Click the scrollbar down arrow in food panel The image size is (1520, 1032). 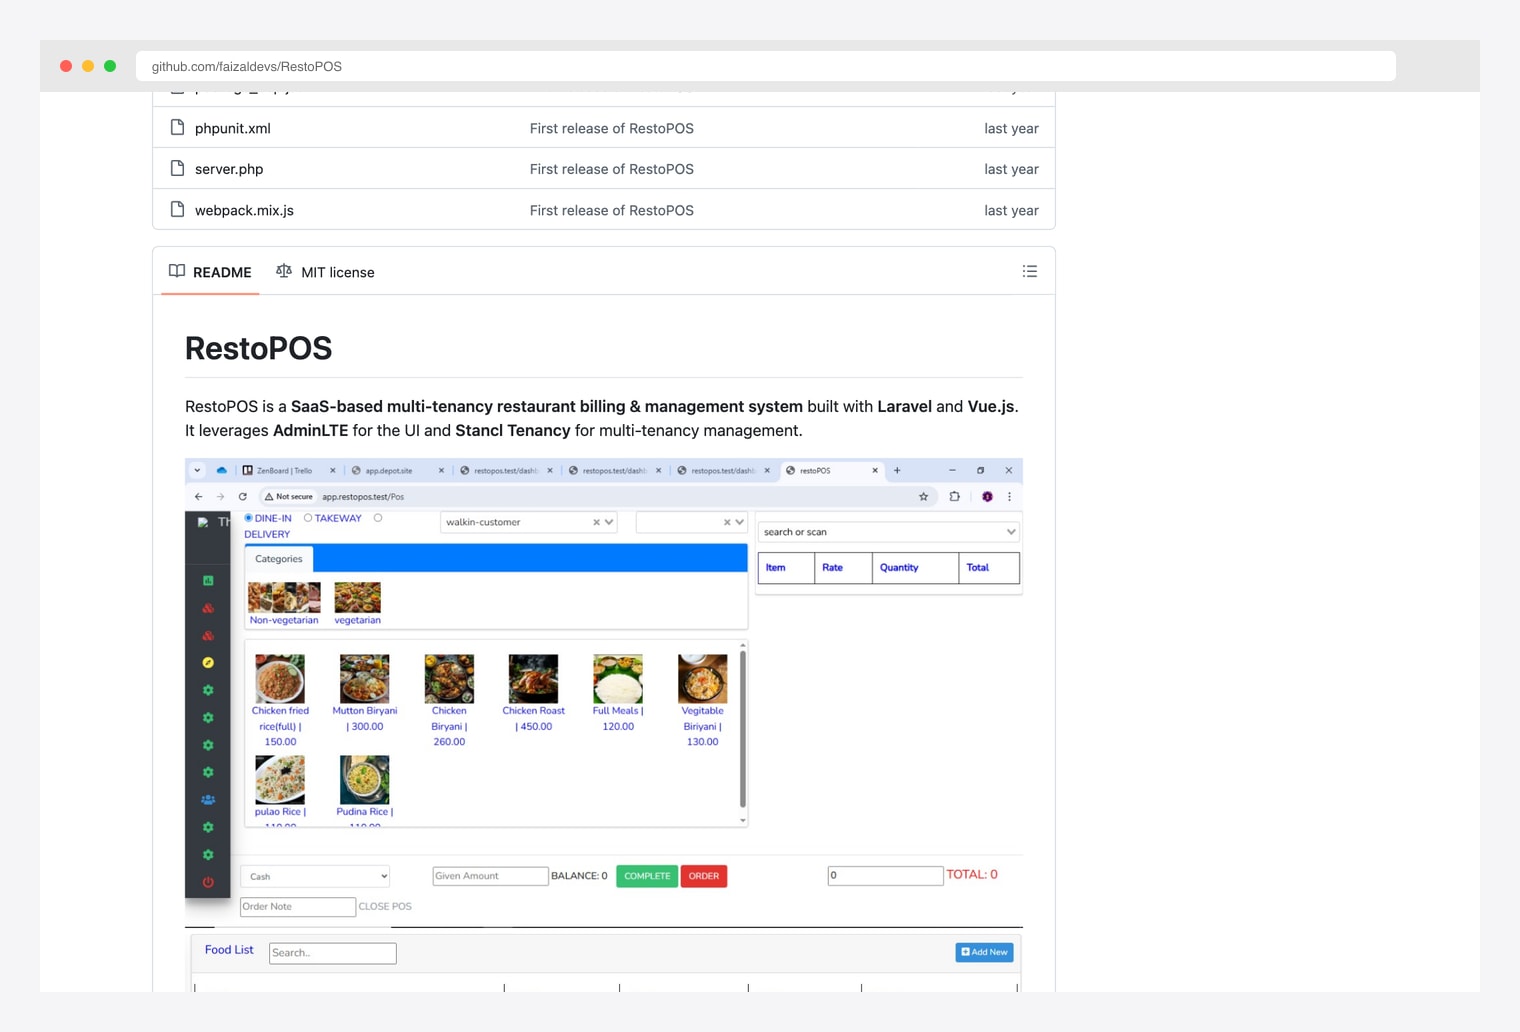[x=742, y=820]
